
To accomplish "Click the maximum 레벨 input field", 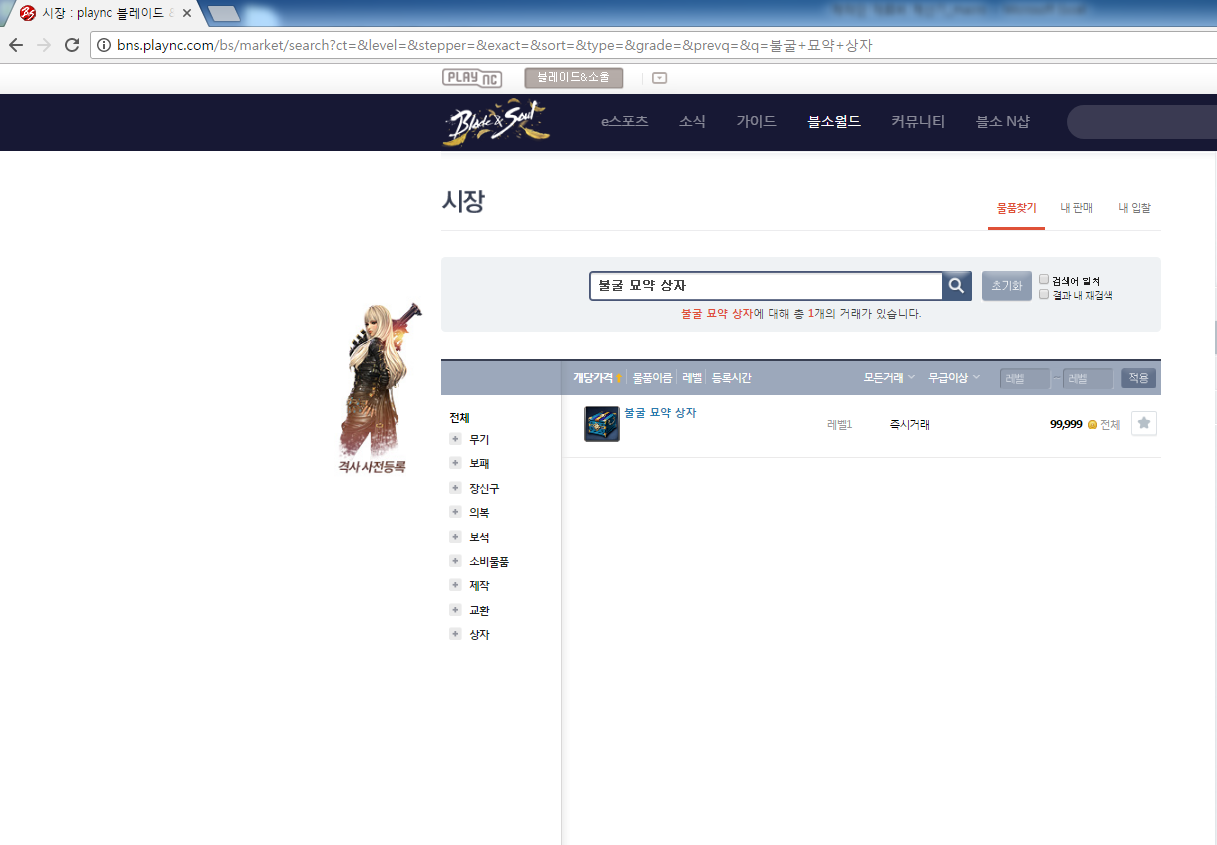I will coord(1087,378).
